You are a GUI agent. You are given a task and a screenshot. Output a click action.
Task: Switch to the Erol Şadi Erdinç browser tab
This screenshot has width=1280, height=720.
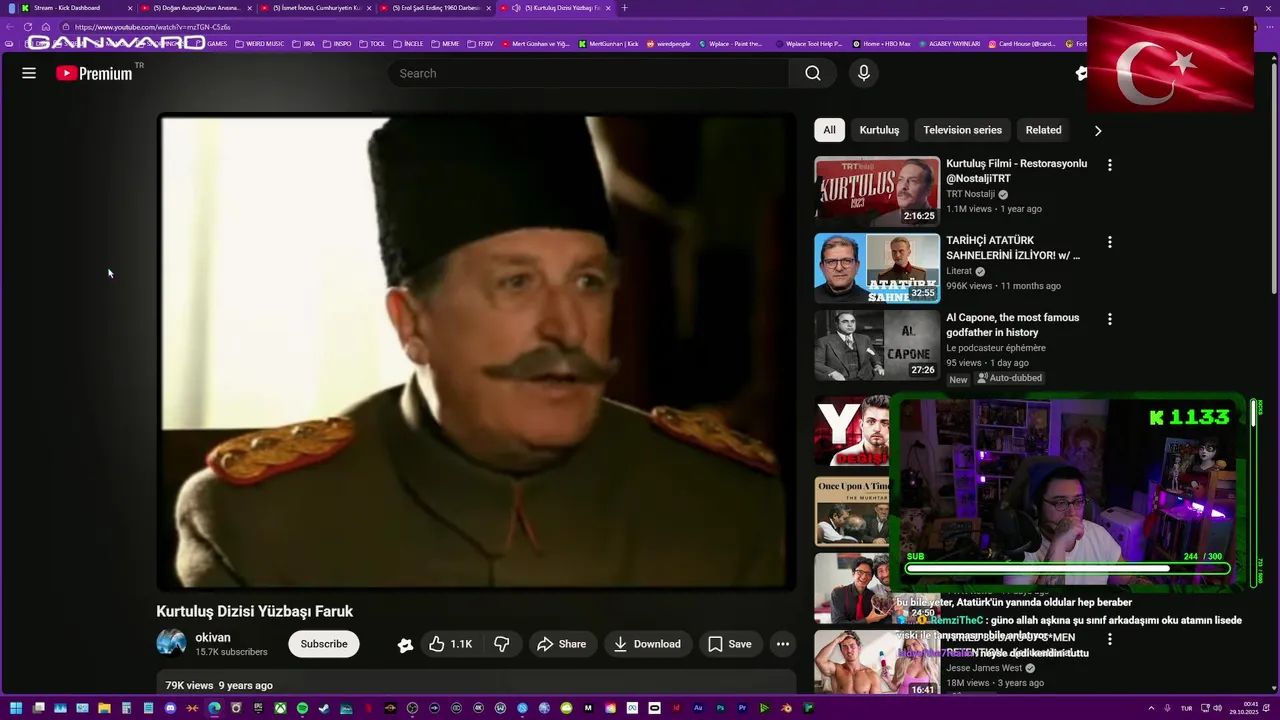[x=436, y=8]
